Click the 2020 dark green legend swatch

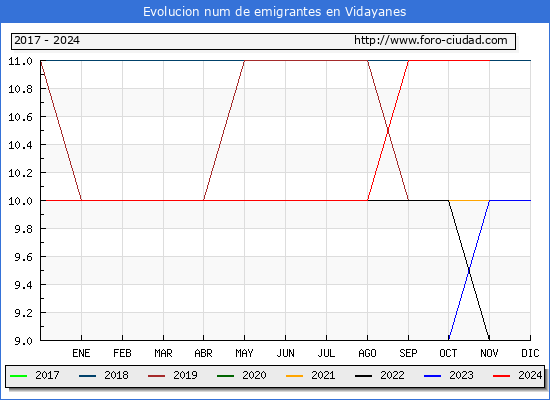[226, 376]
